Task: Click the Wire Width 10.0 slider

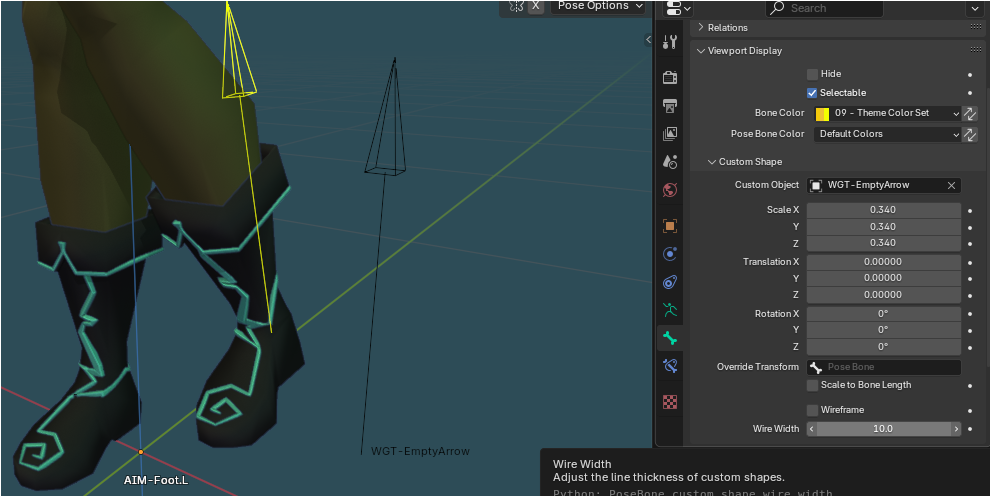Action: tap(884, 429)
